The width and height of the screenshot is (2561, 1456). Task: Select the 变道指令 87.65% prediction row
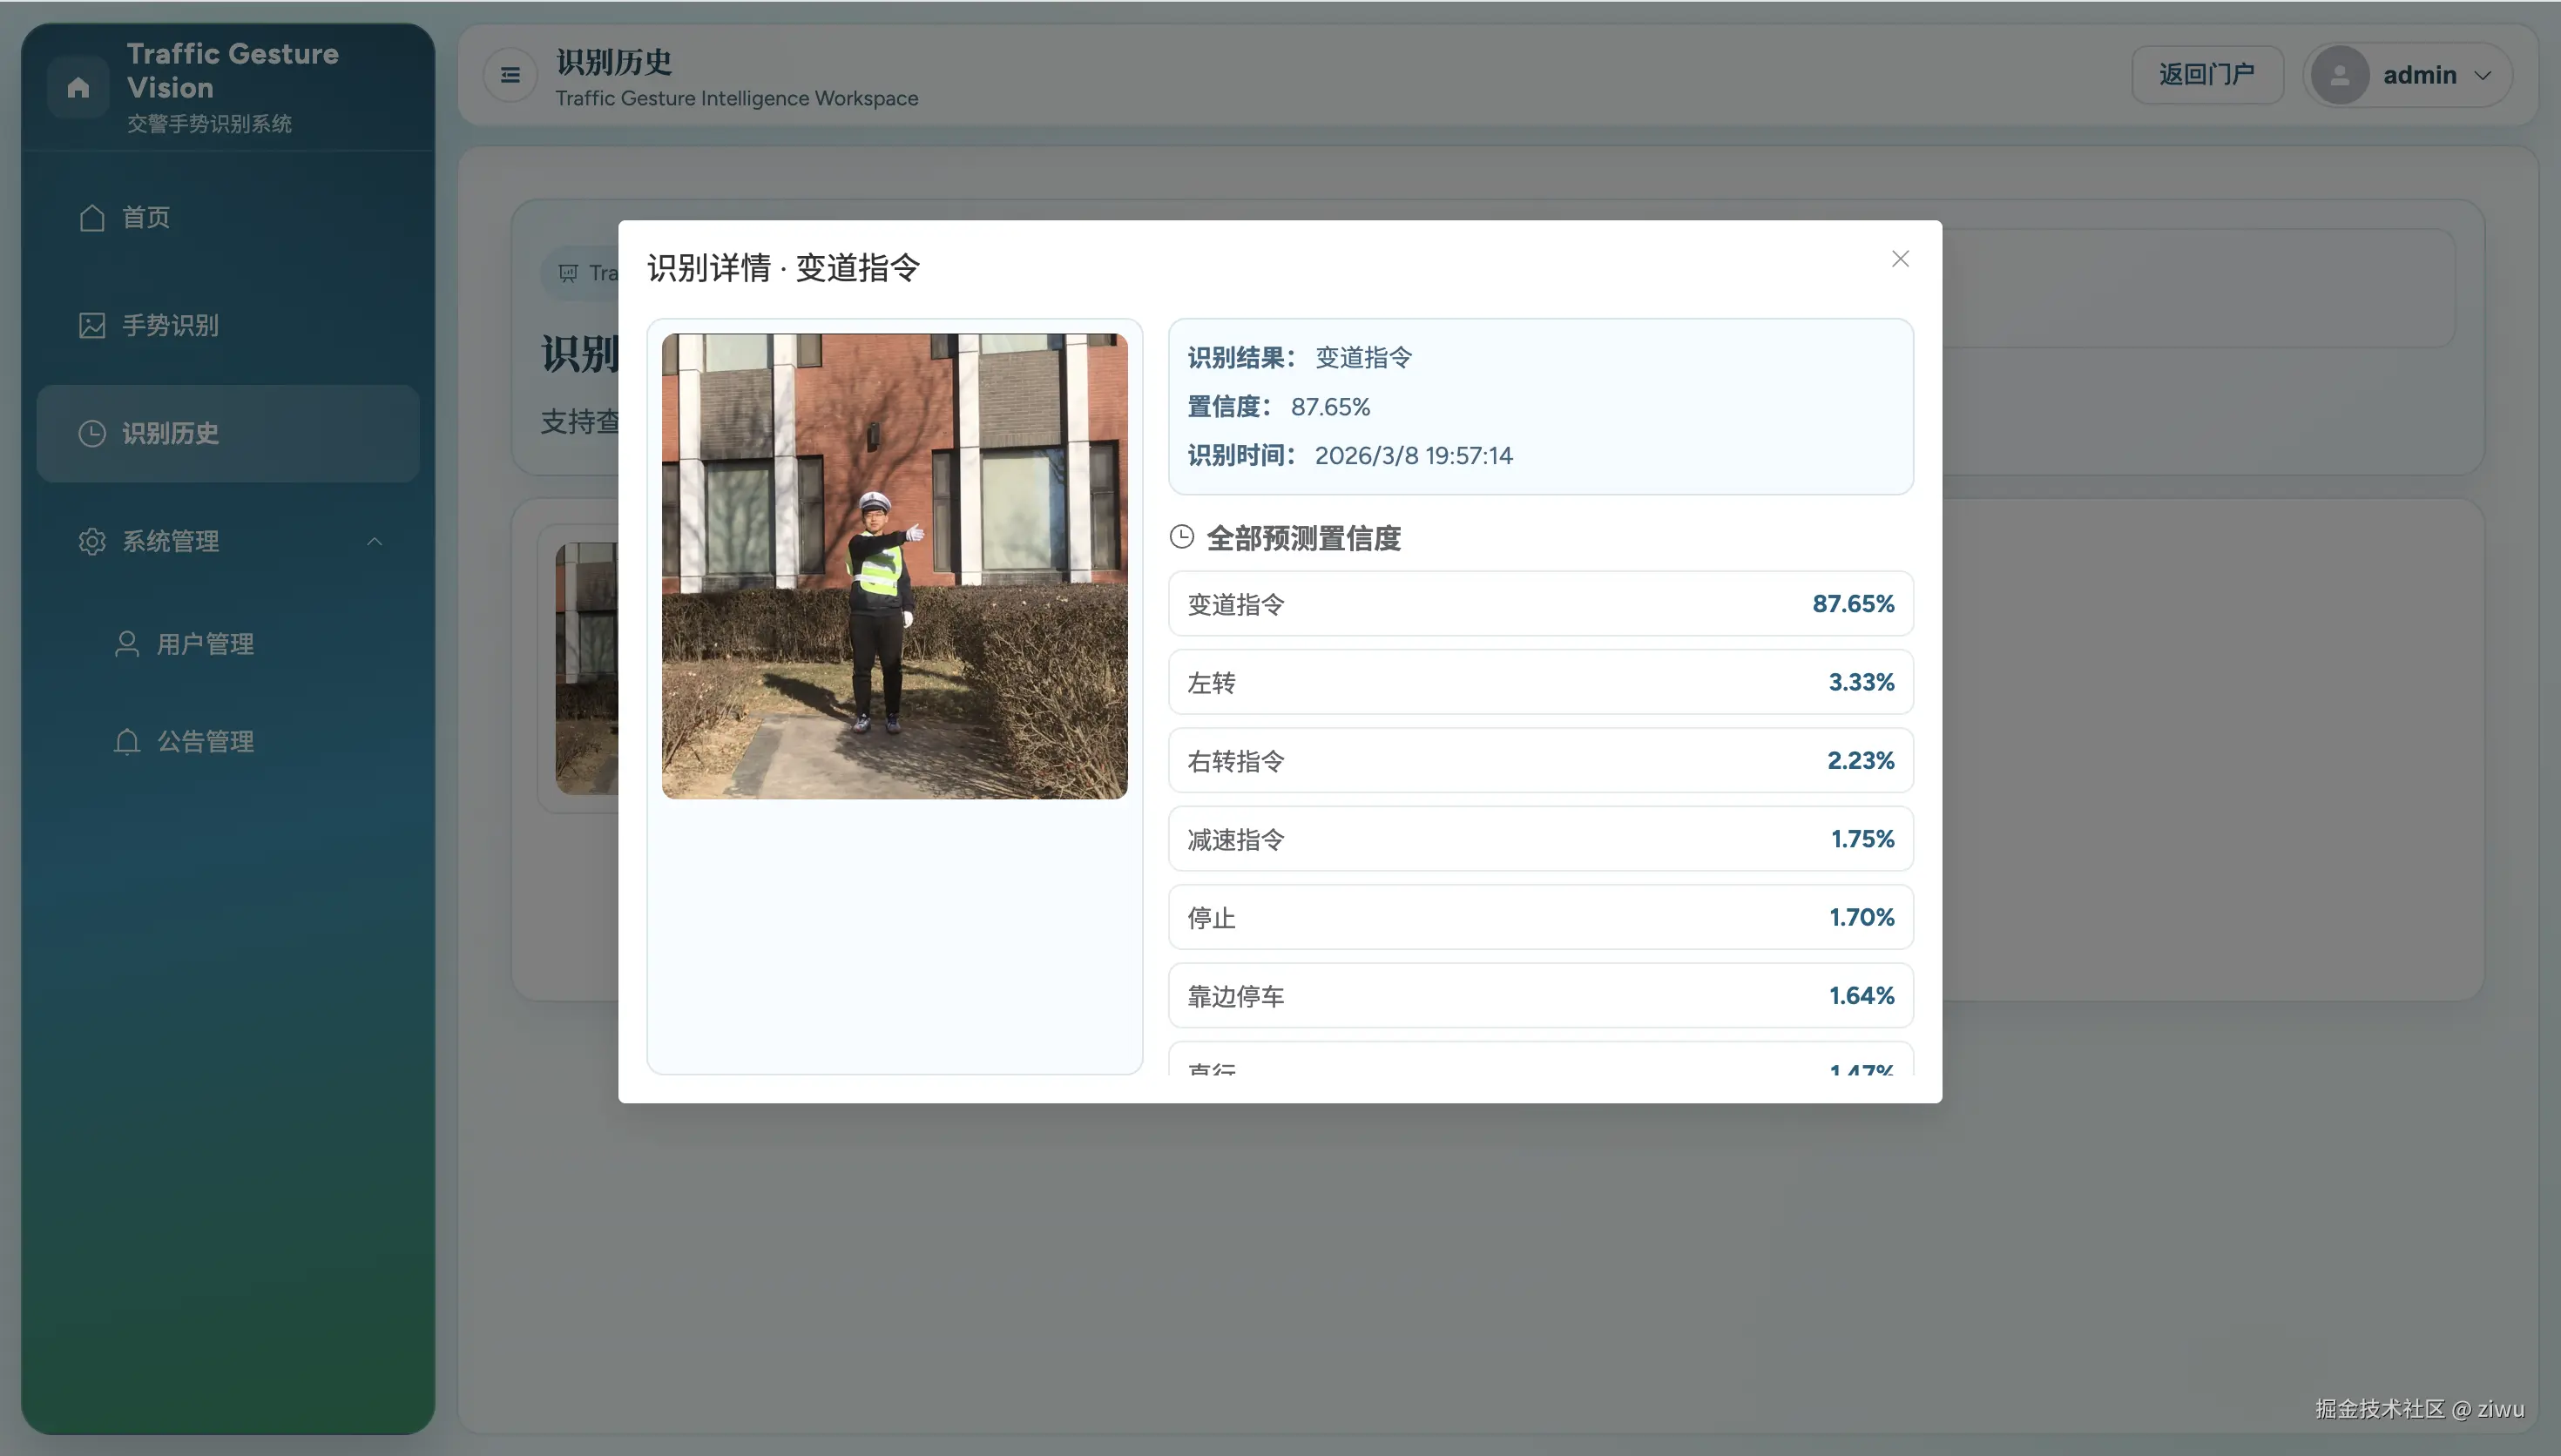[x=1540, y=604]
